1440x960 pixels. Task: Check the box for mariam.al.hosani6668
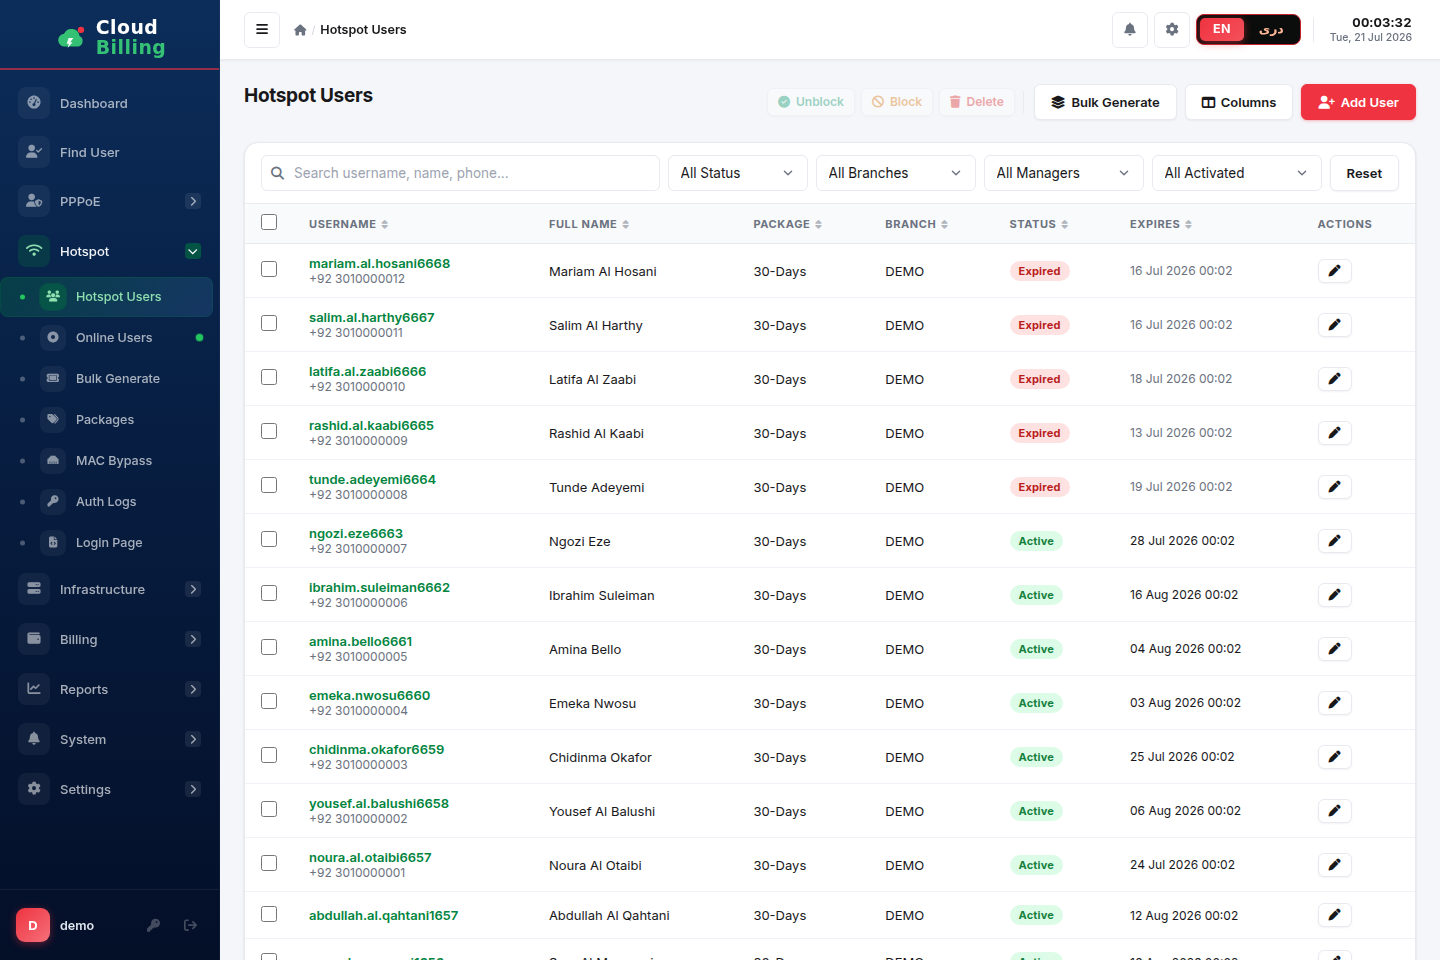[269, 269]
